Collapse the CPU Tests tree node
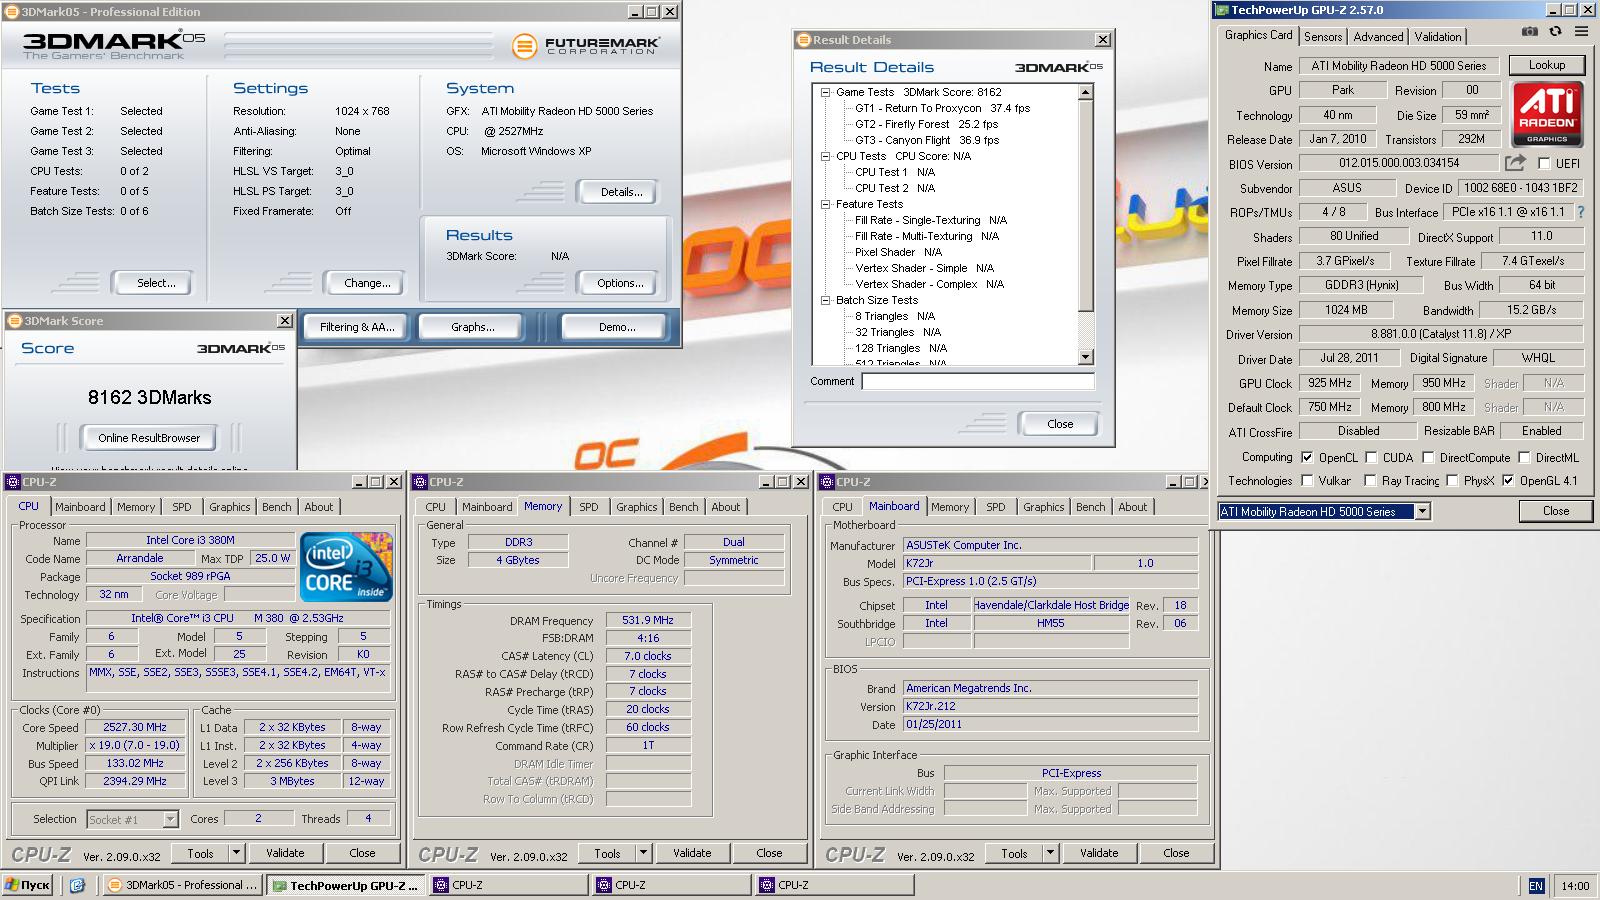The width and height of the screenshot is (1600, 900). [825, 156]
